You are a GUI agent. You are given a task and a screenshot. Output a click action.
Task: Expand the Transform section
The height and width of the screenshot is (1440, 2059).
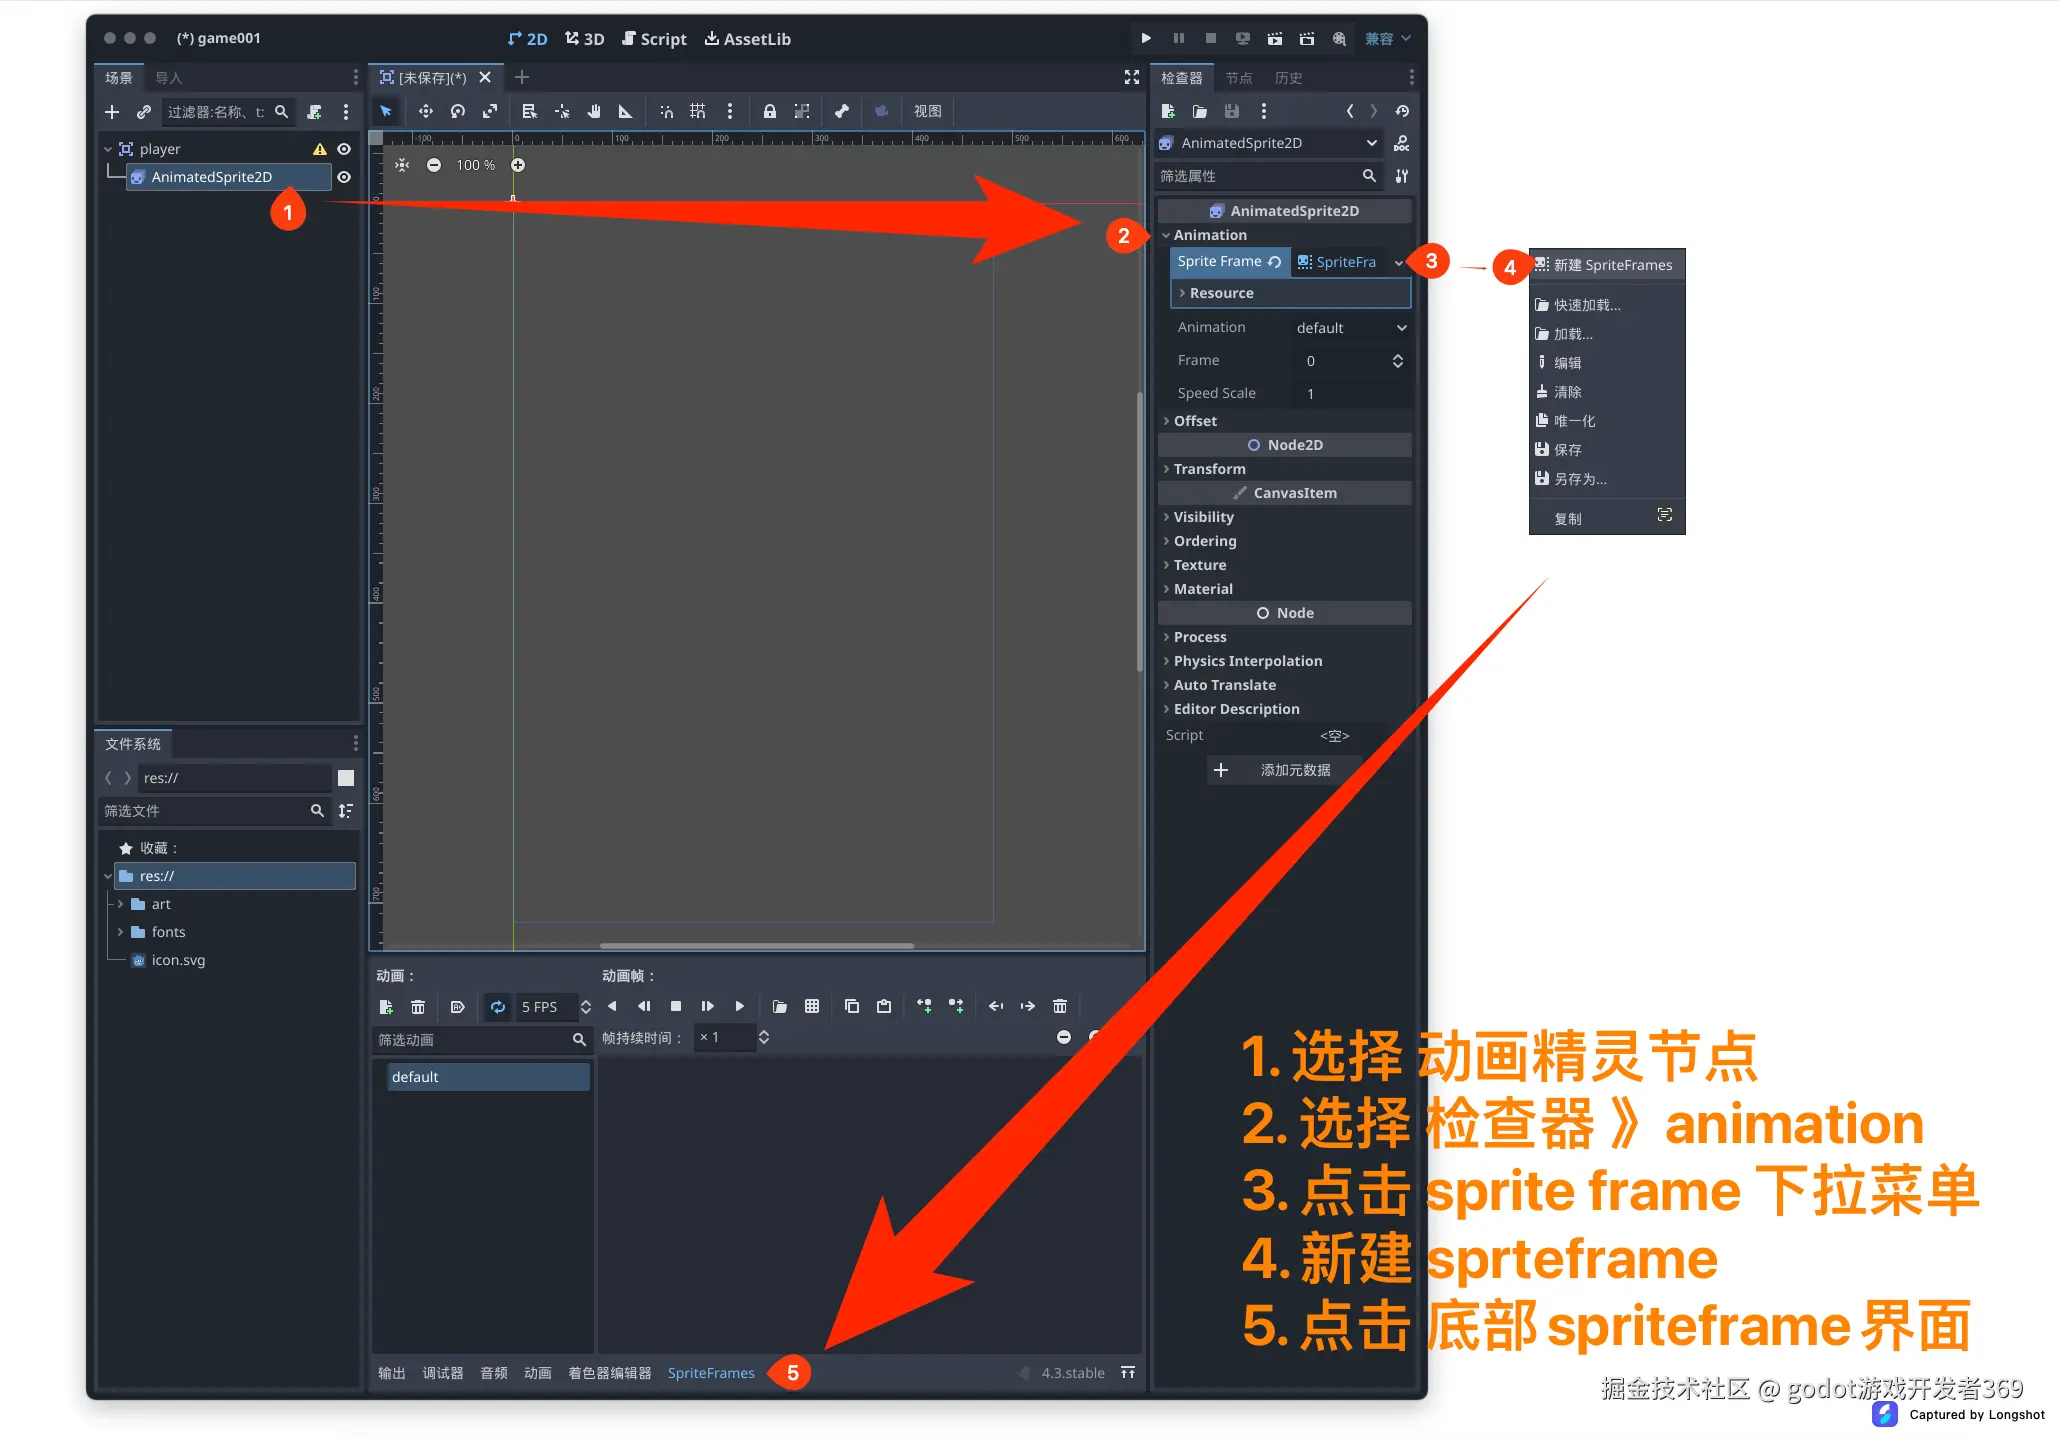pyautogui.click(x=1209, y=469)
